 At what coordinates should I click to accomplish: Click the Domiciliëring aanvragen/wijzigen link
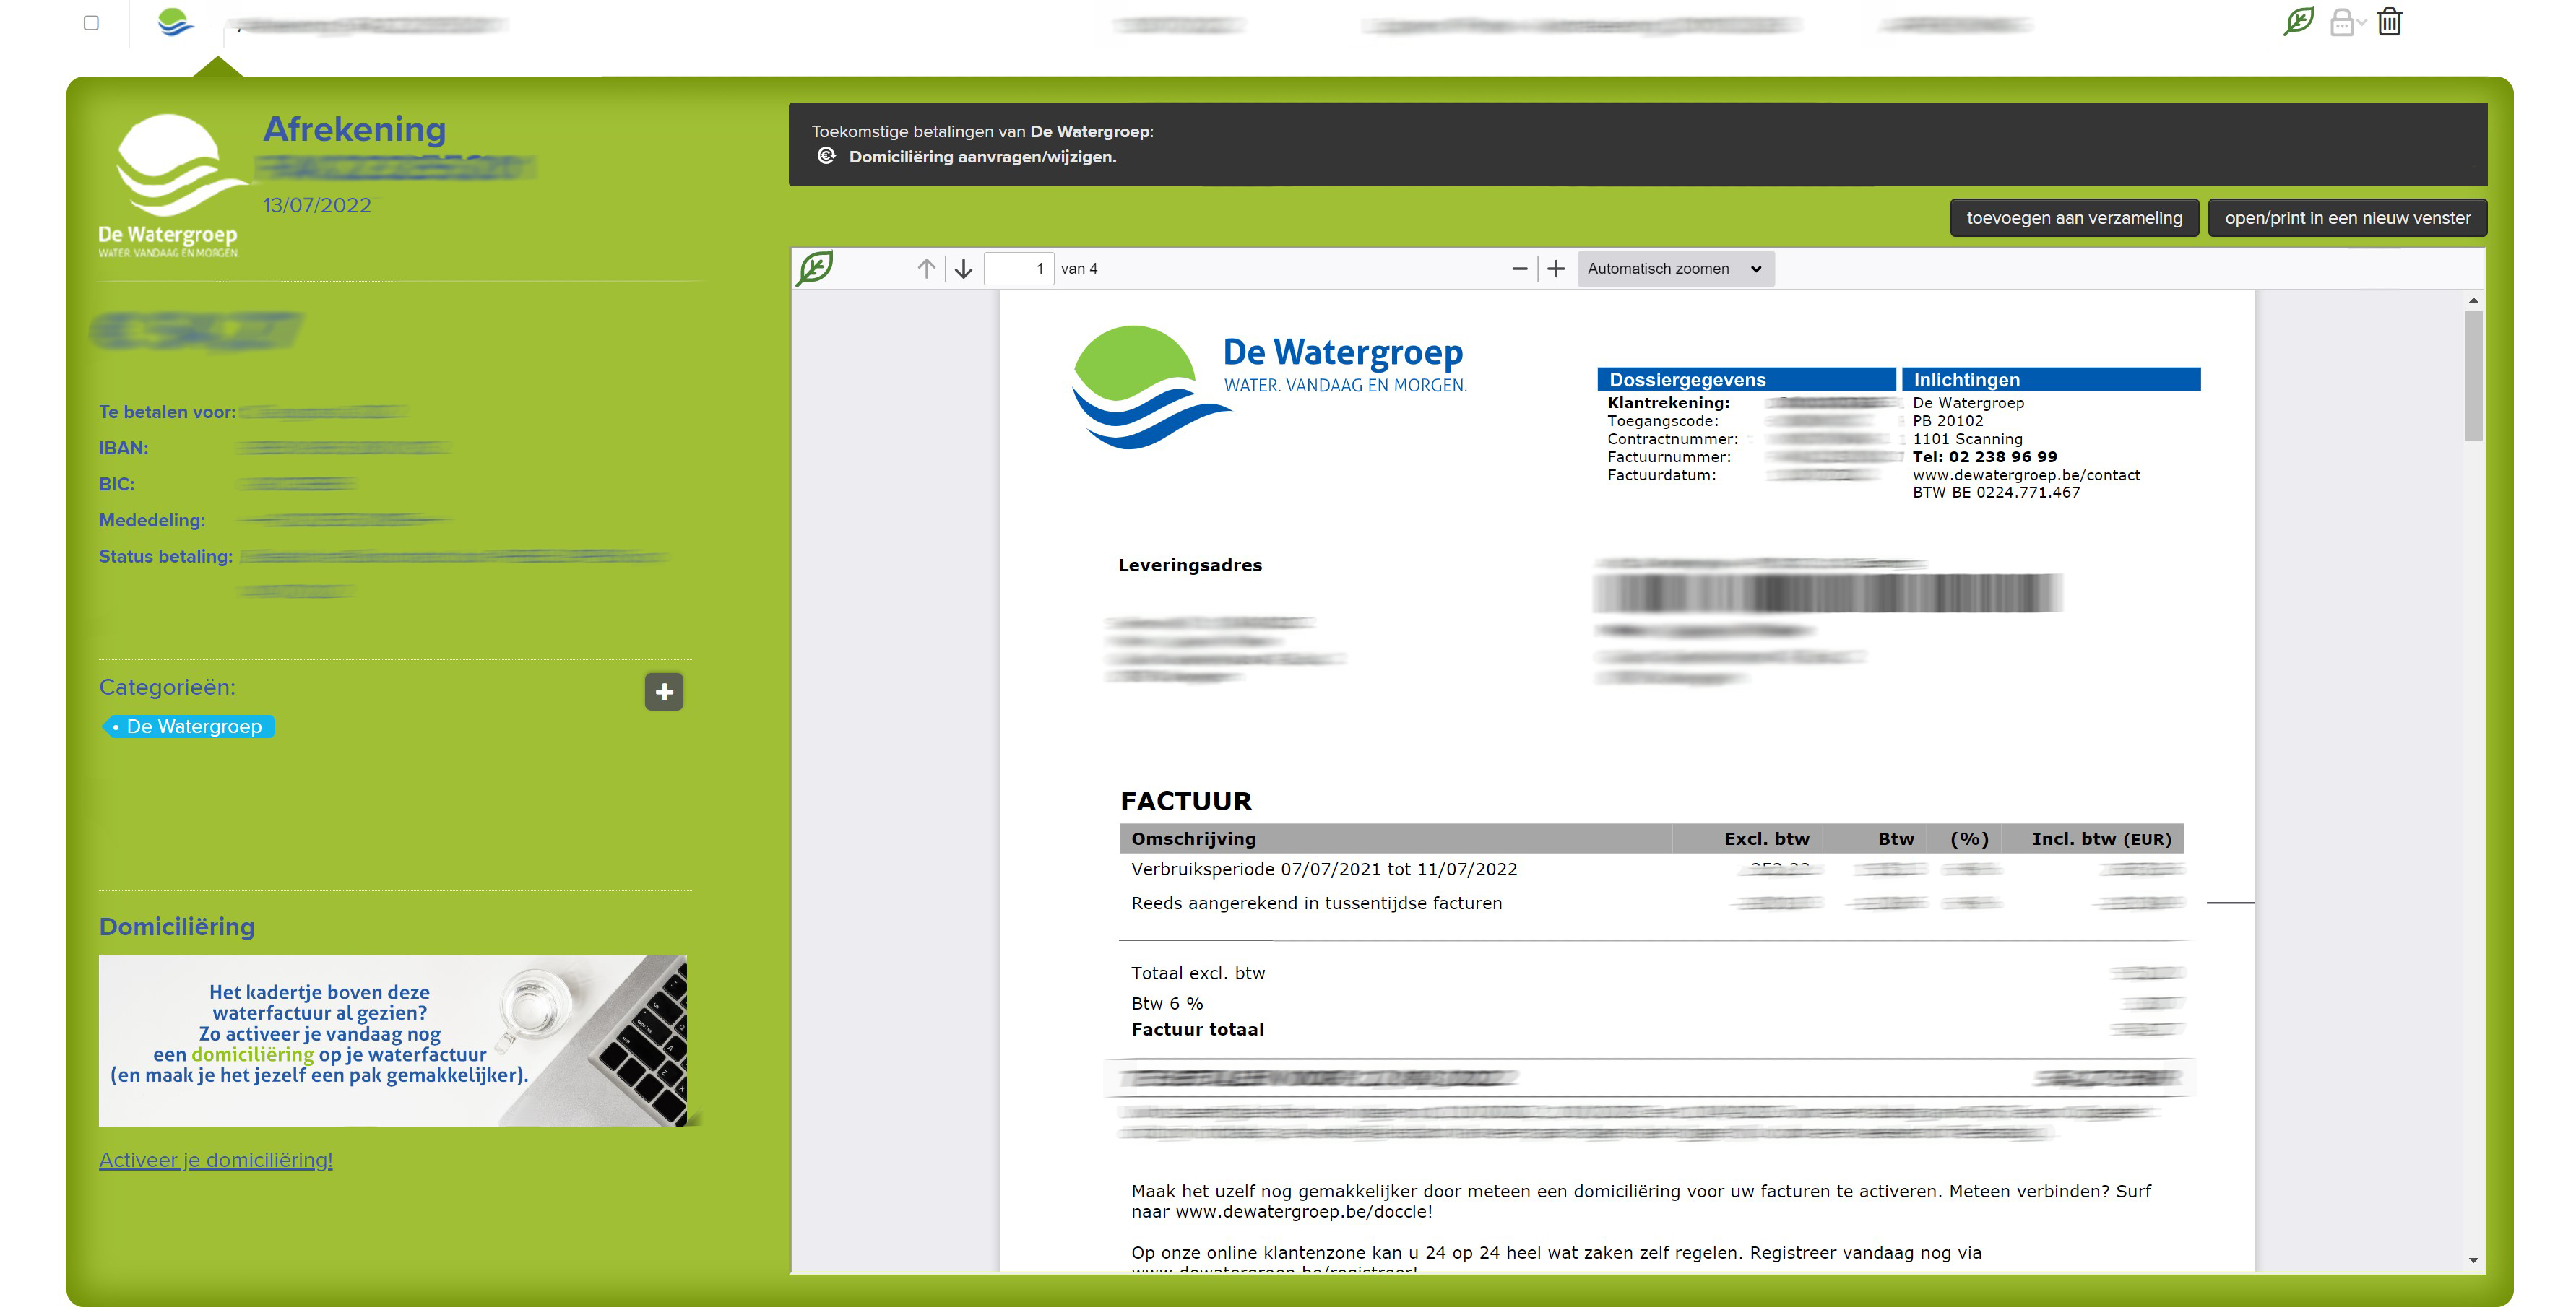click(x=982, y=157)
